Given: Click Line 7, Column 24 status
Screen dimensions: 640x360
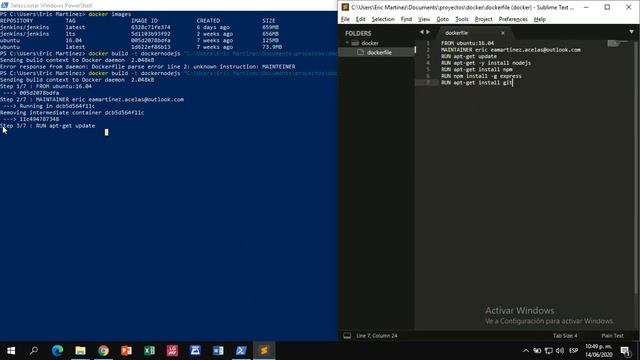Looking at the screenshot, I should point(376,336).
